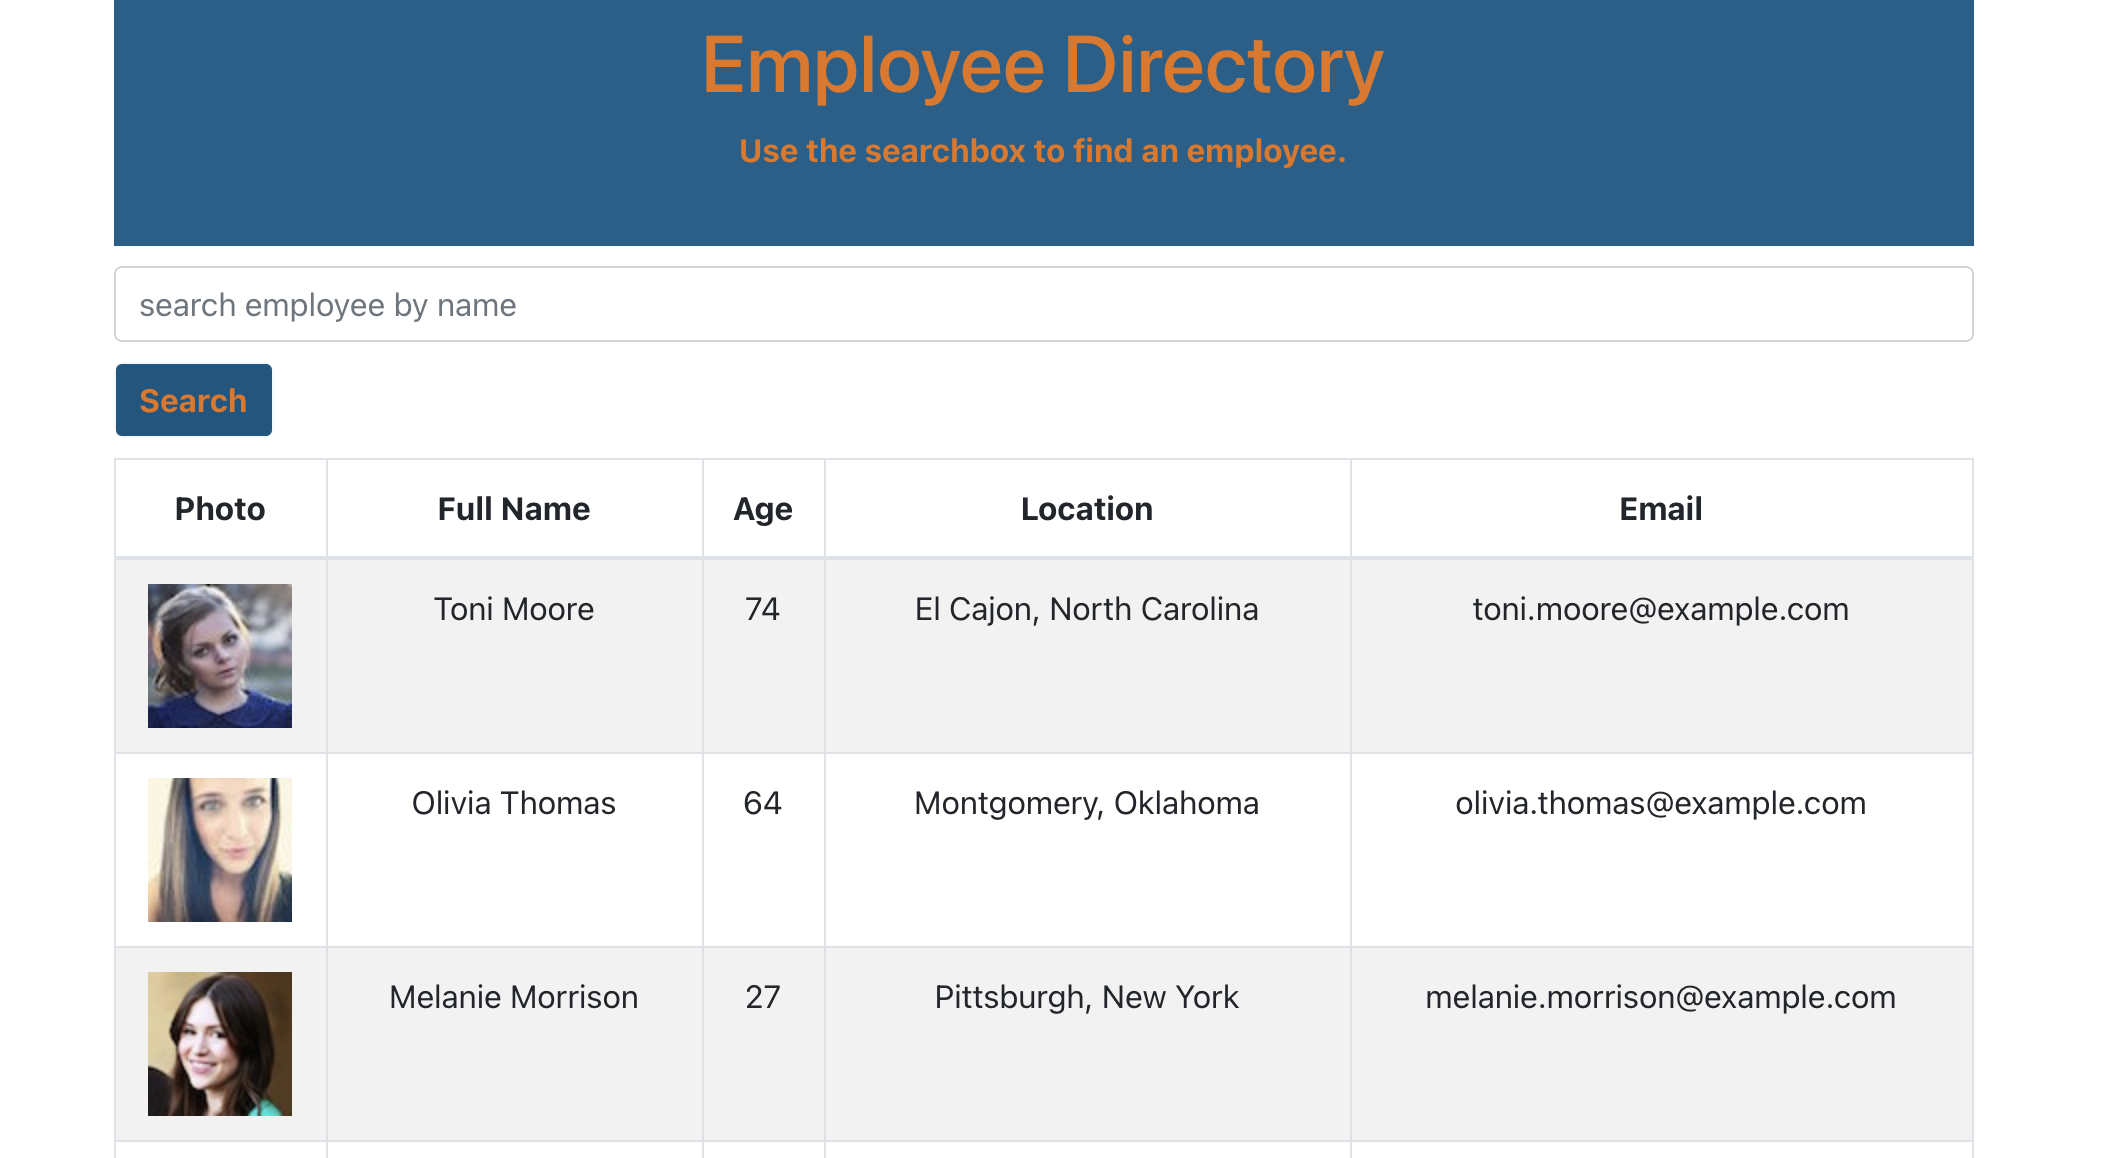This screenshot has width=2120, height=1158.
Task: Click melanie.morrison@example.com email address
Action: click(x=1660, y=996)
